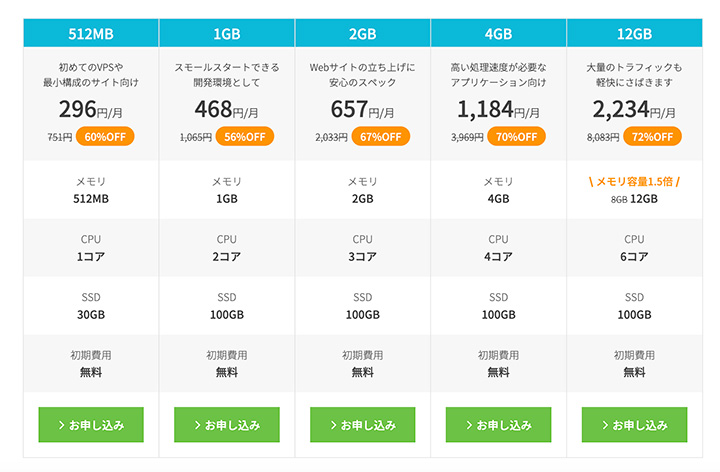The width and height of the screenshot is (720, 472).
Task: Click the 2,234円/月 price
Action: (634, 110)
